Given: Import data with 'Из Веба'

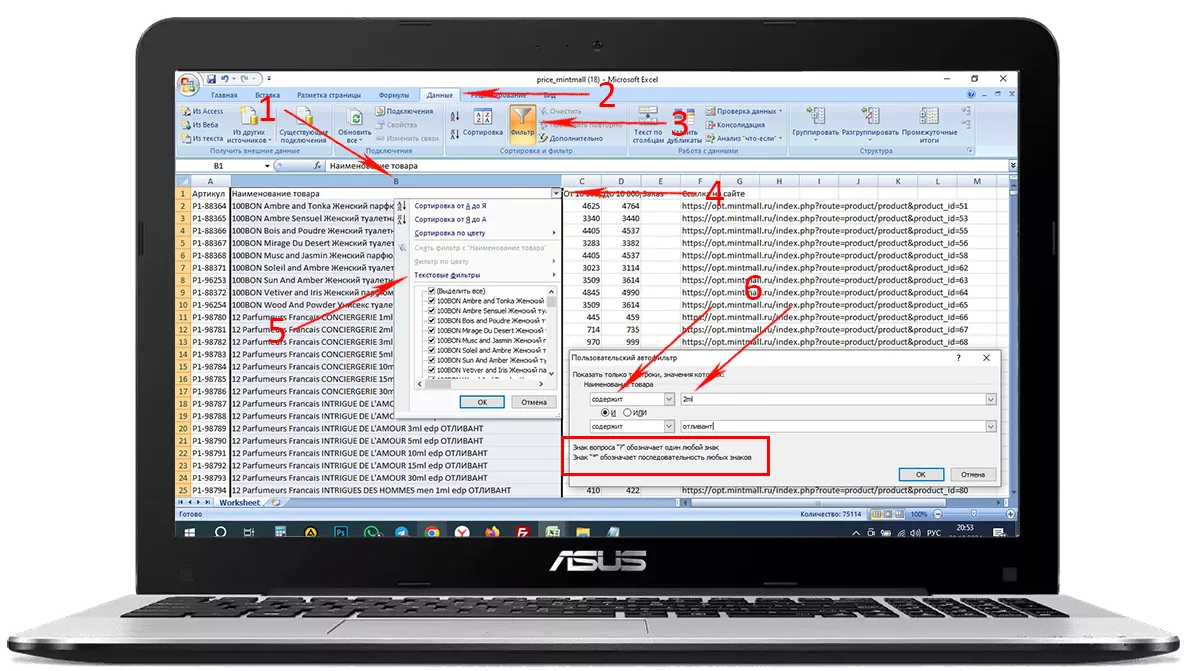Looking at the screenshot, I should pyautogui.click(x=200, y=125).
